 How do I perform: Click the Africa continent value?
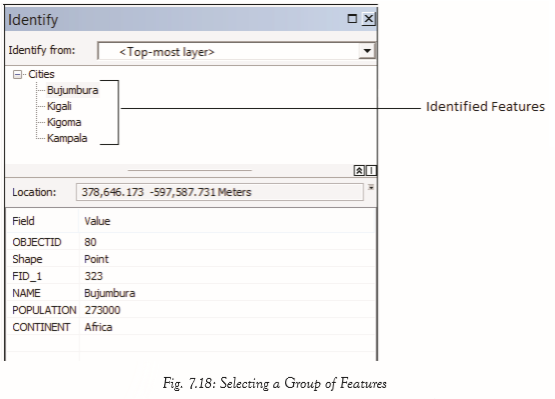98,327
